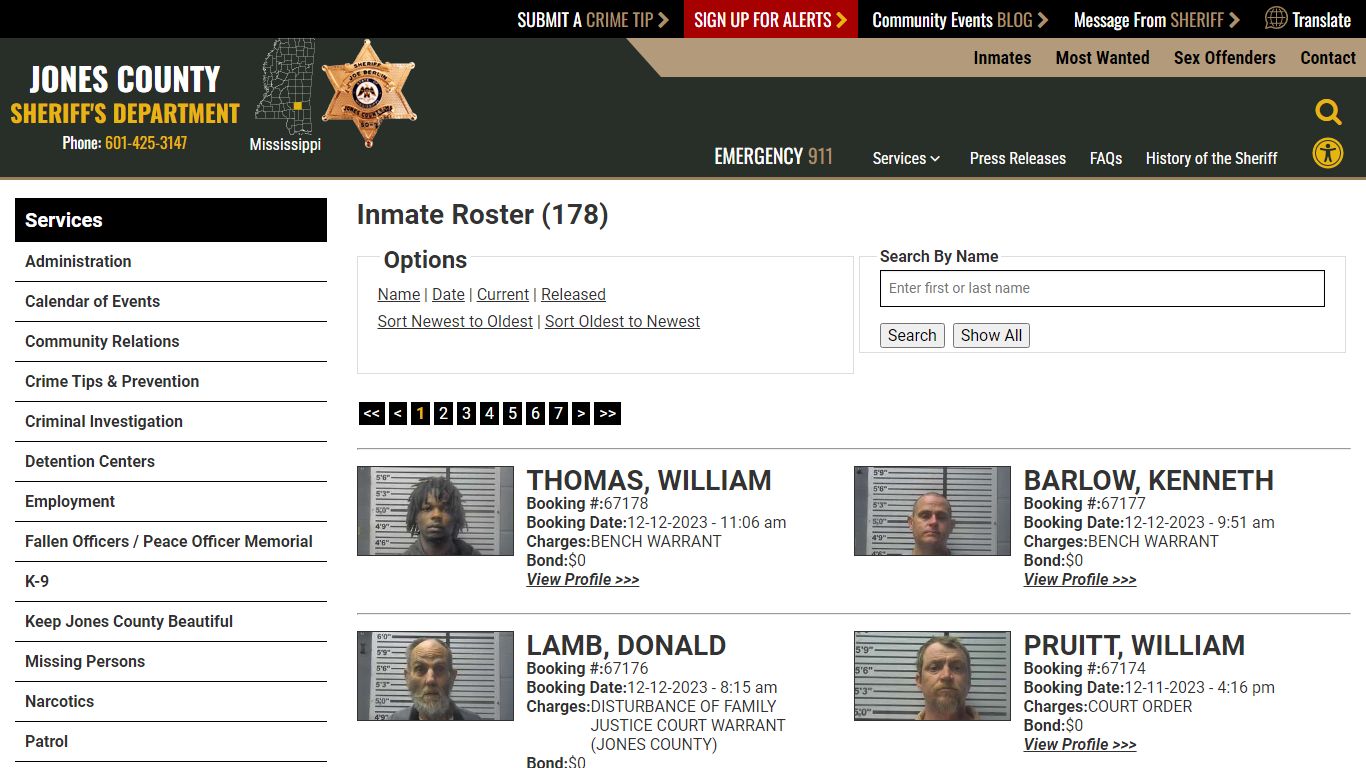Image resolution: width=1366 pixels, height=768 pixels.
Task: Choose Sort Oldest to Newest
Action: [622, 321]
